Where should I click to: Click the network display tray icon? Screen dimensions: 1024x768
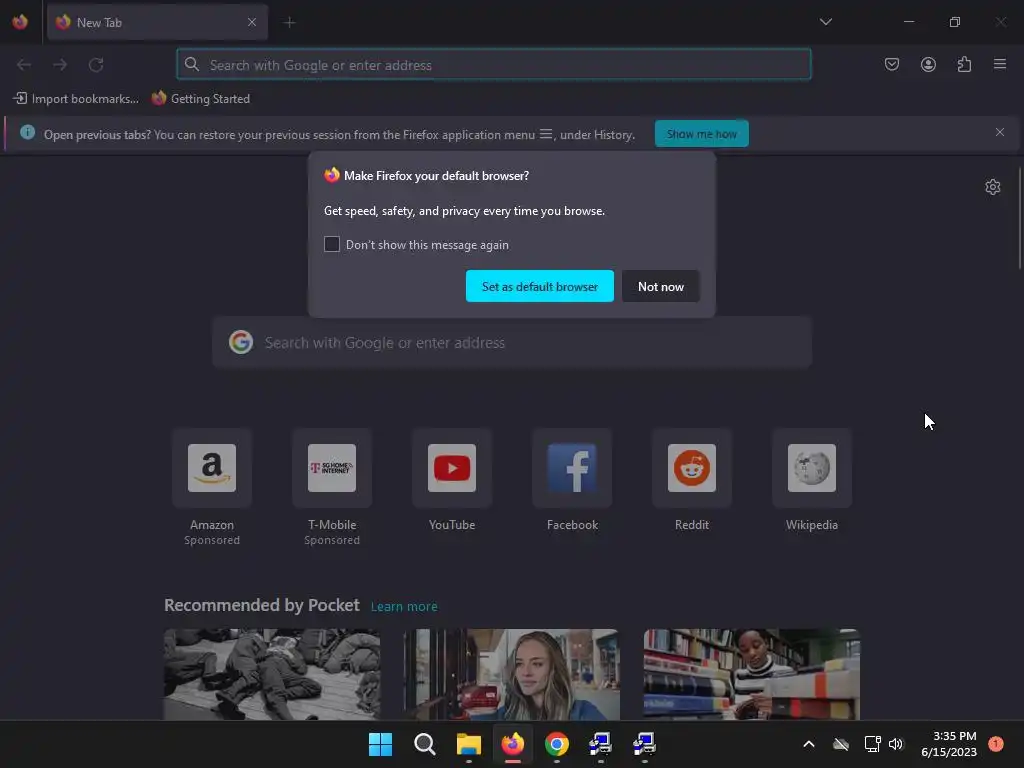click(872, 744)
